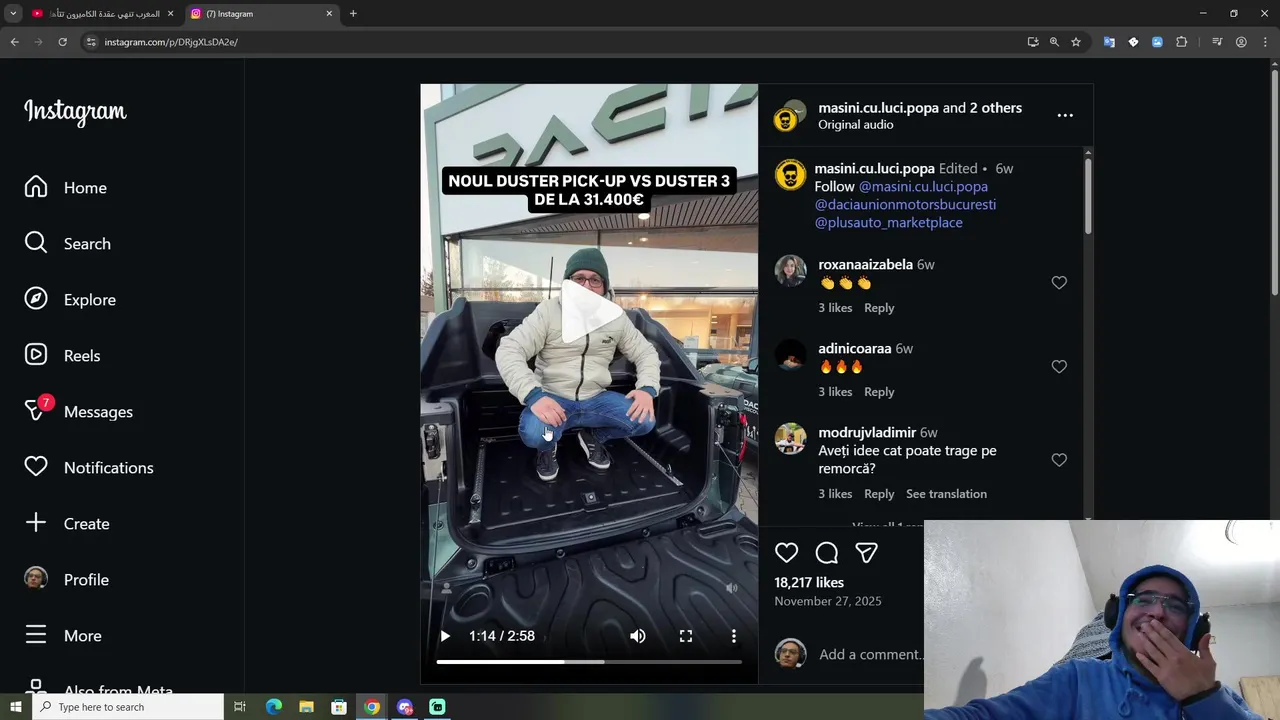Toggle the overlay mute icon on video
The image size is (1280, 720).
[x=732, y=589]
